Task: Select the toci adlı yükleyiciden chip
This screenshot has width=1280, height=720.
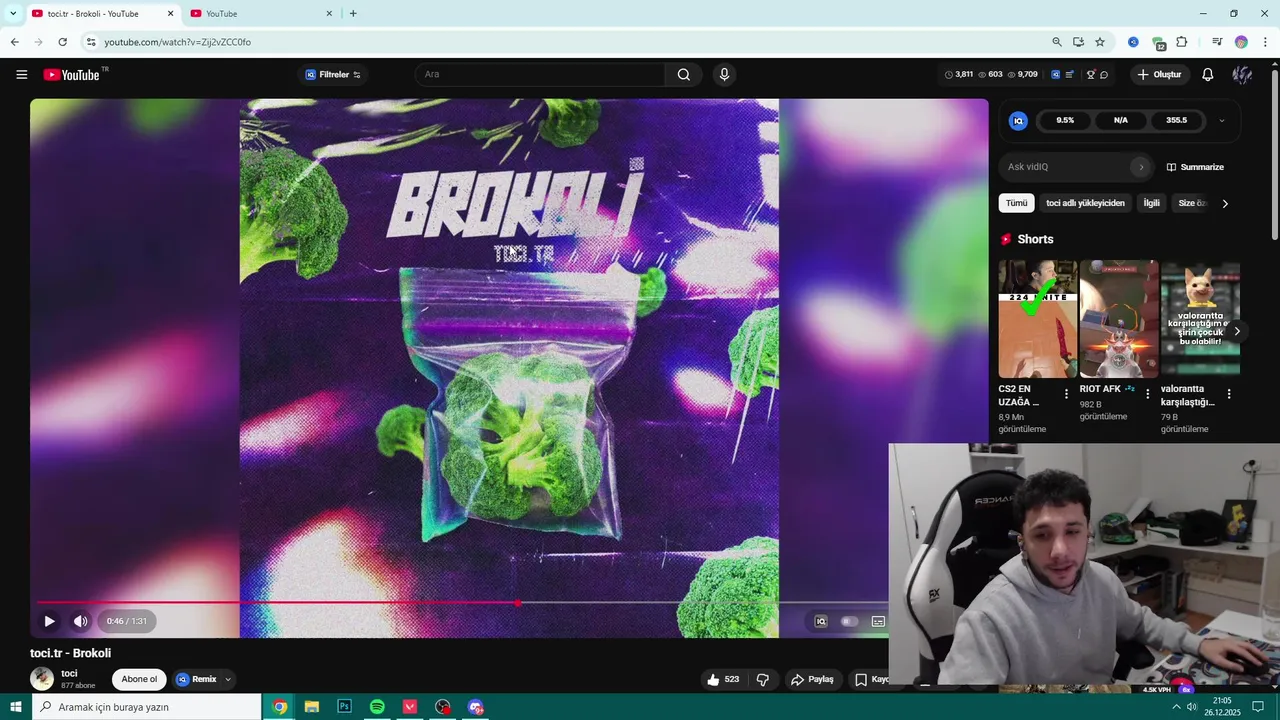Action: (1085, 203)
